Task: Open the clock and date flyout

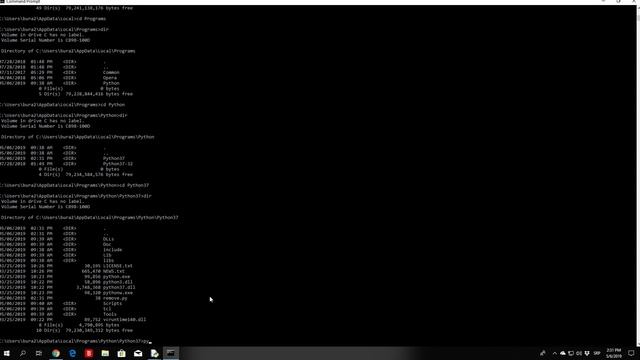Action: tap(613, 353)
